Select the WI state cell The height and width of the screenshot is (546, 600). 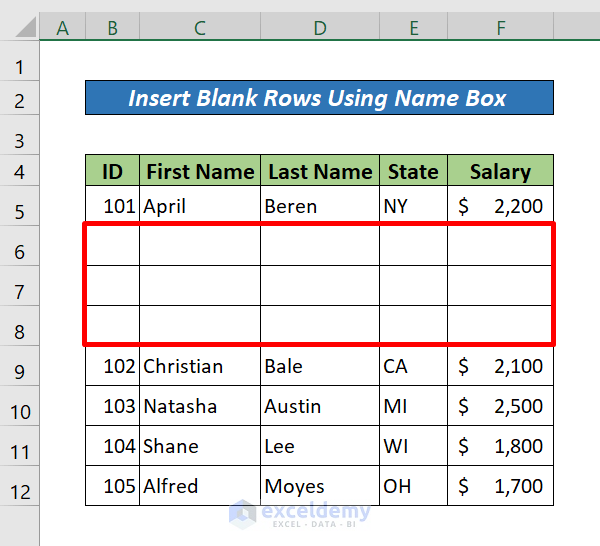point(414,446)
